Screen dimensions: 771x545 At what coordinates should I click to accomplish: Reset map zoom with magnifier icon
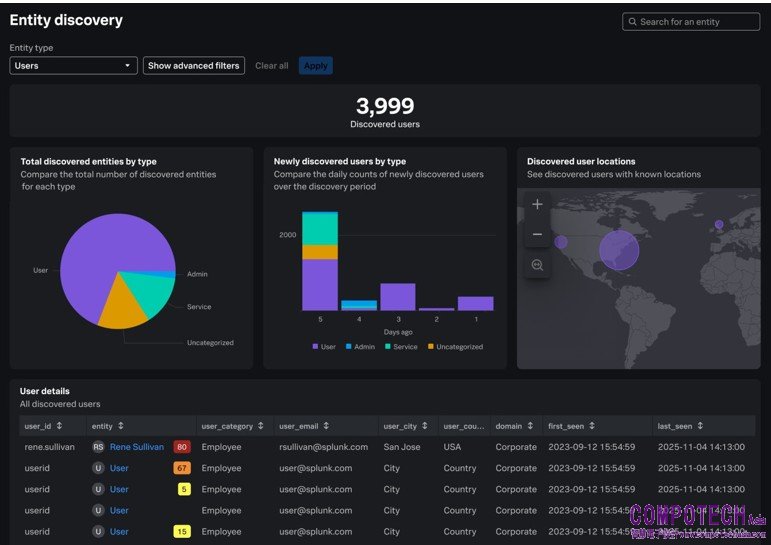[x=537, y=265]
